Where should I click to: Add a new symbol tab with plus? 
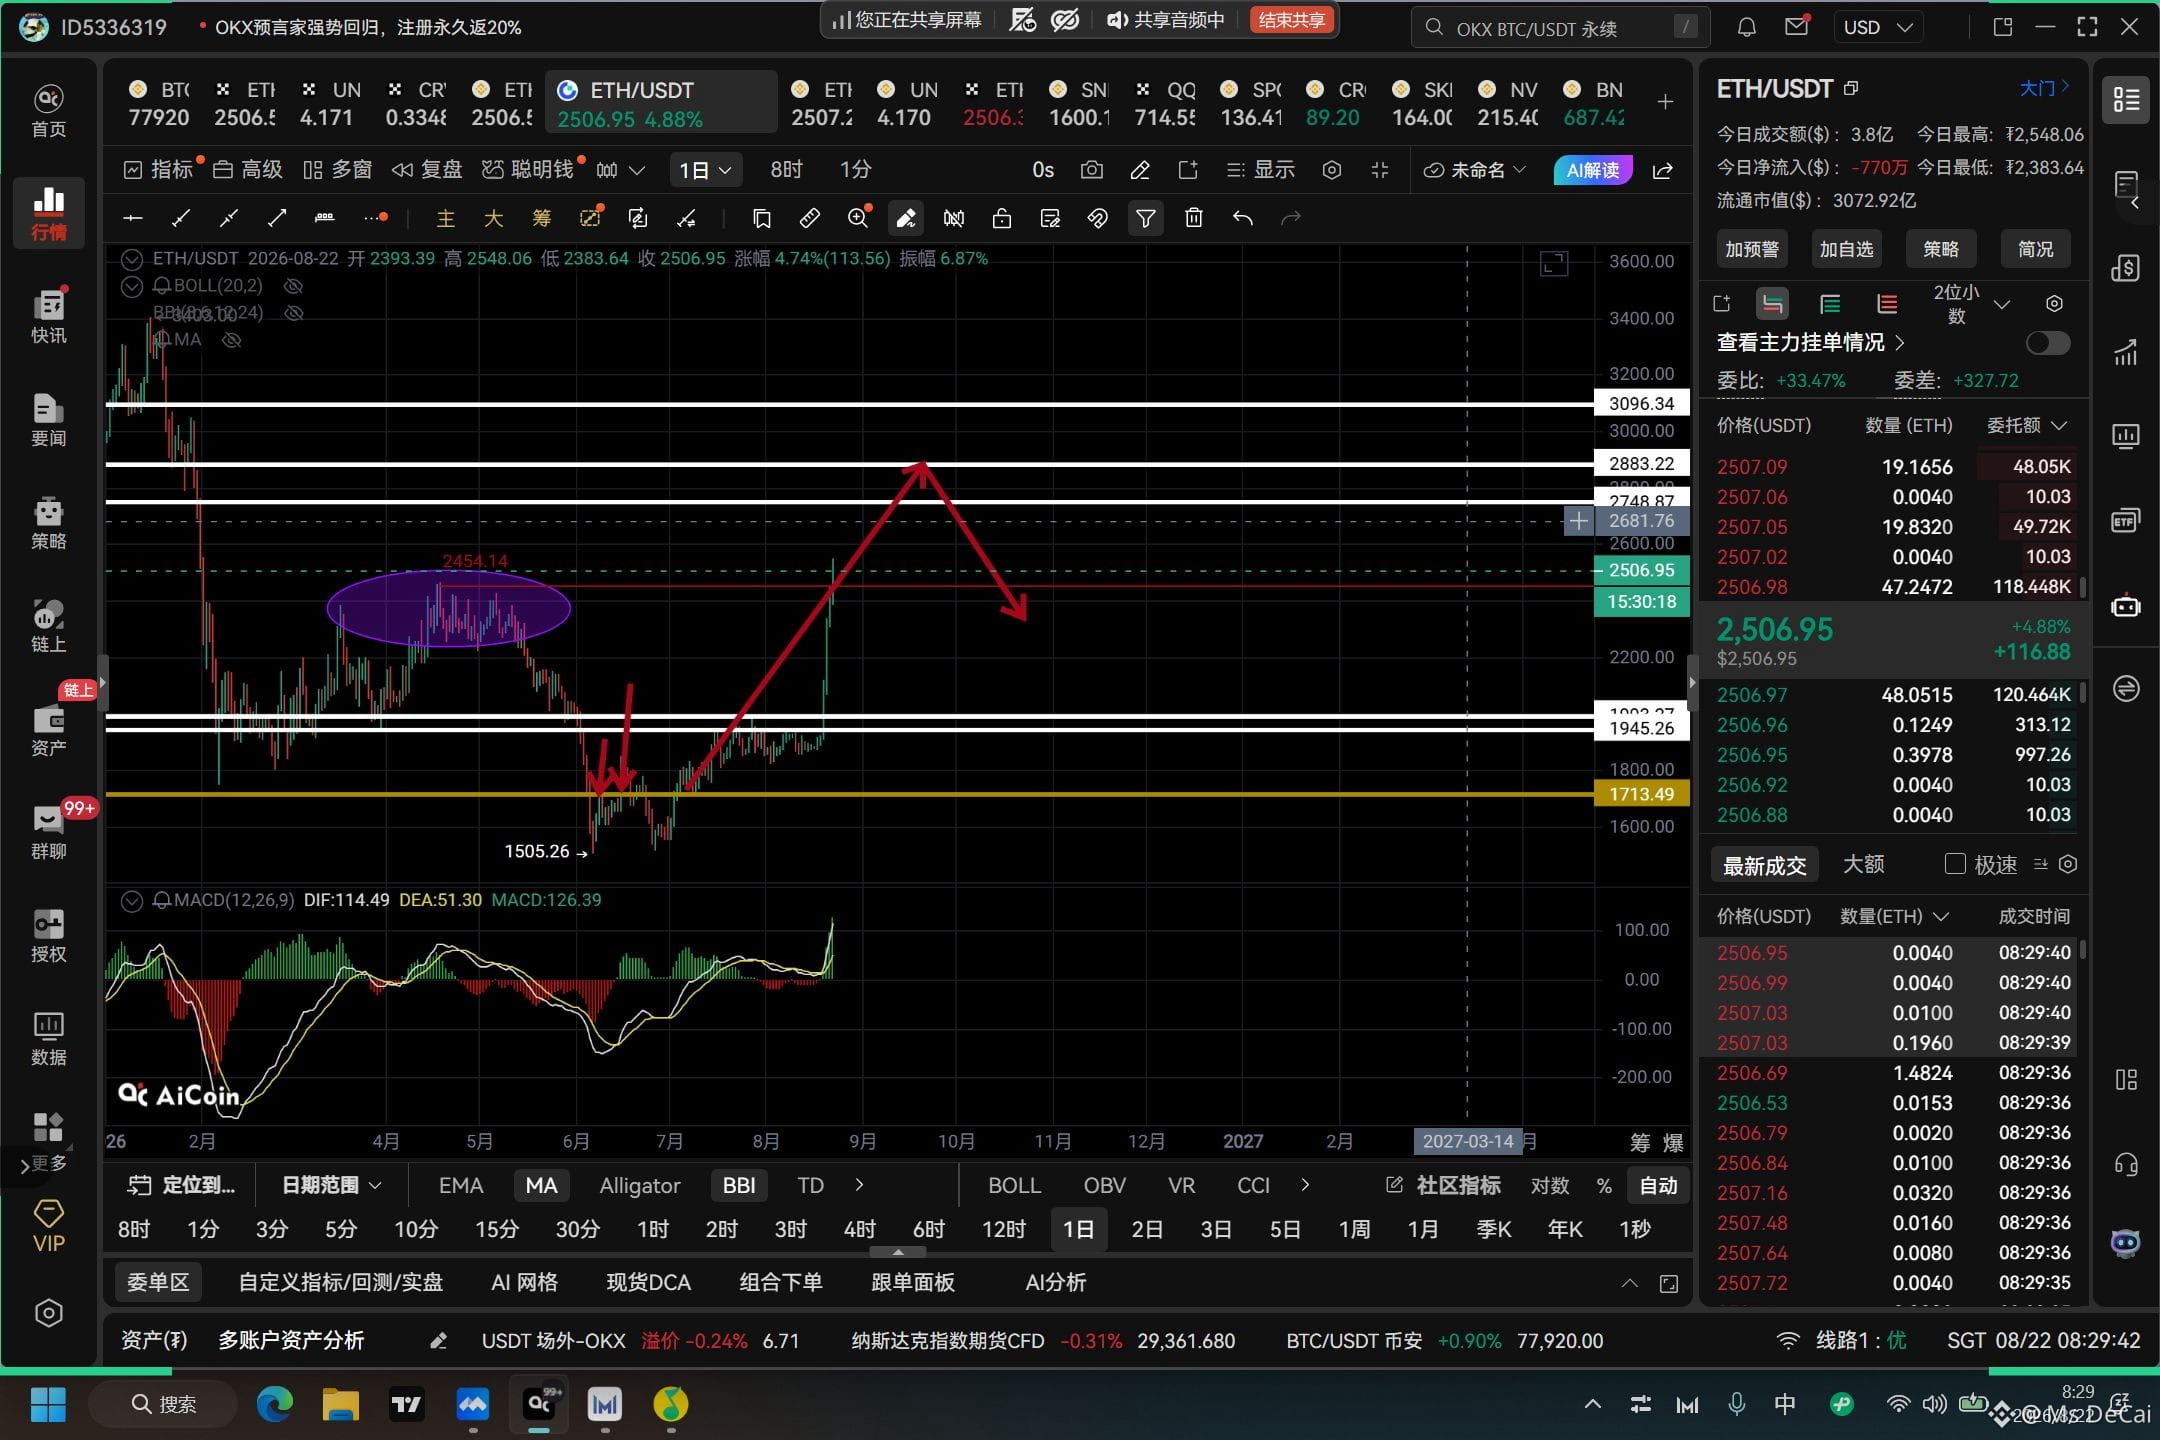click(1665, 102)
